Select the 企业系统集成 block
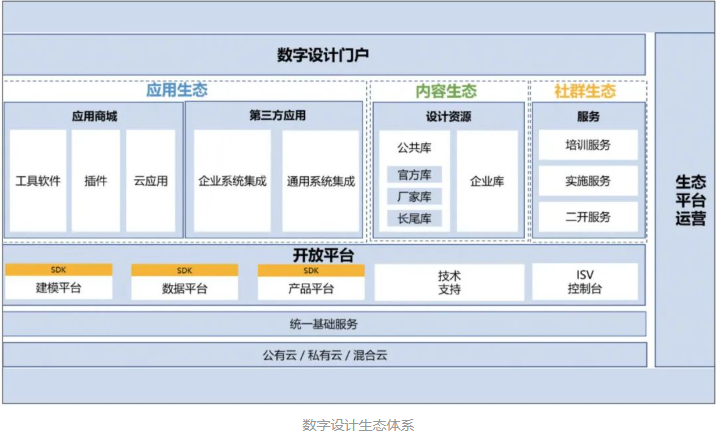This screenshot has height=441, width=716. coord(232,181)
